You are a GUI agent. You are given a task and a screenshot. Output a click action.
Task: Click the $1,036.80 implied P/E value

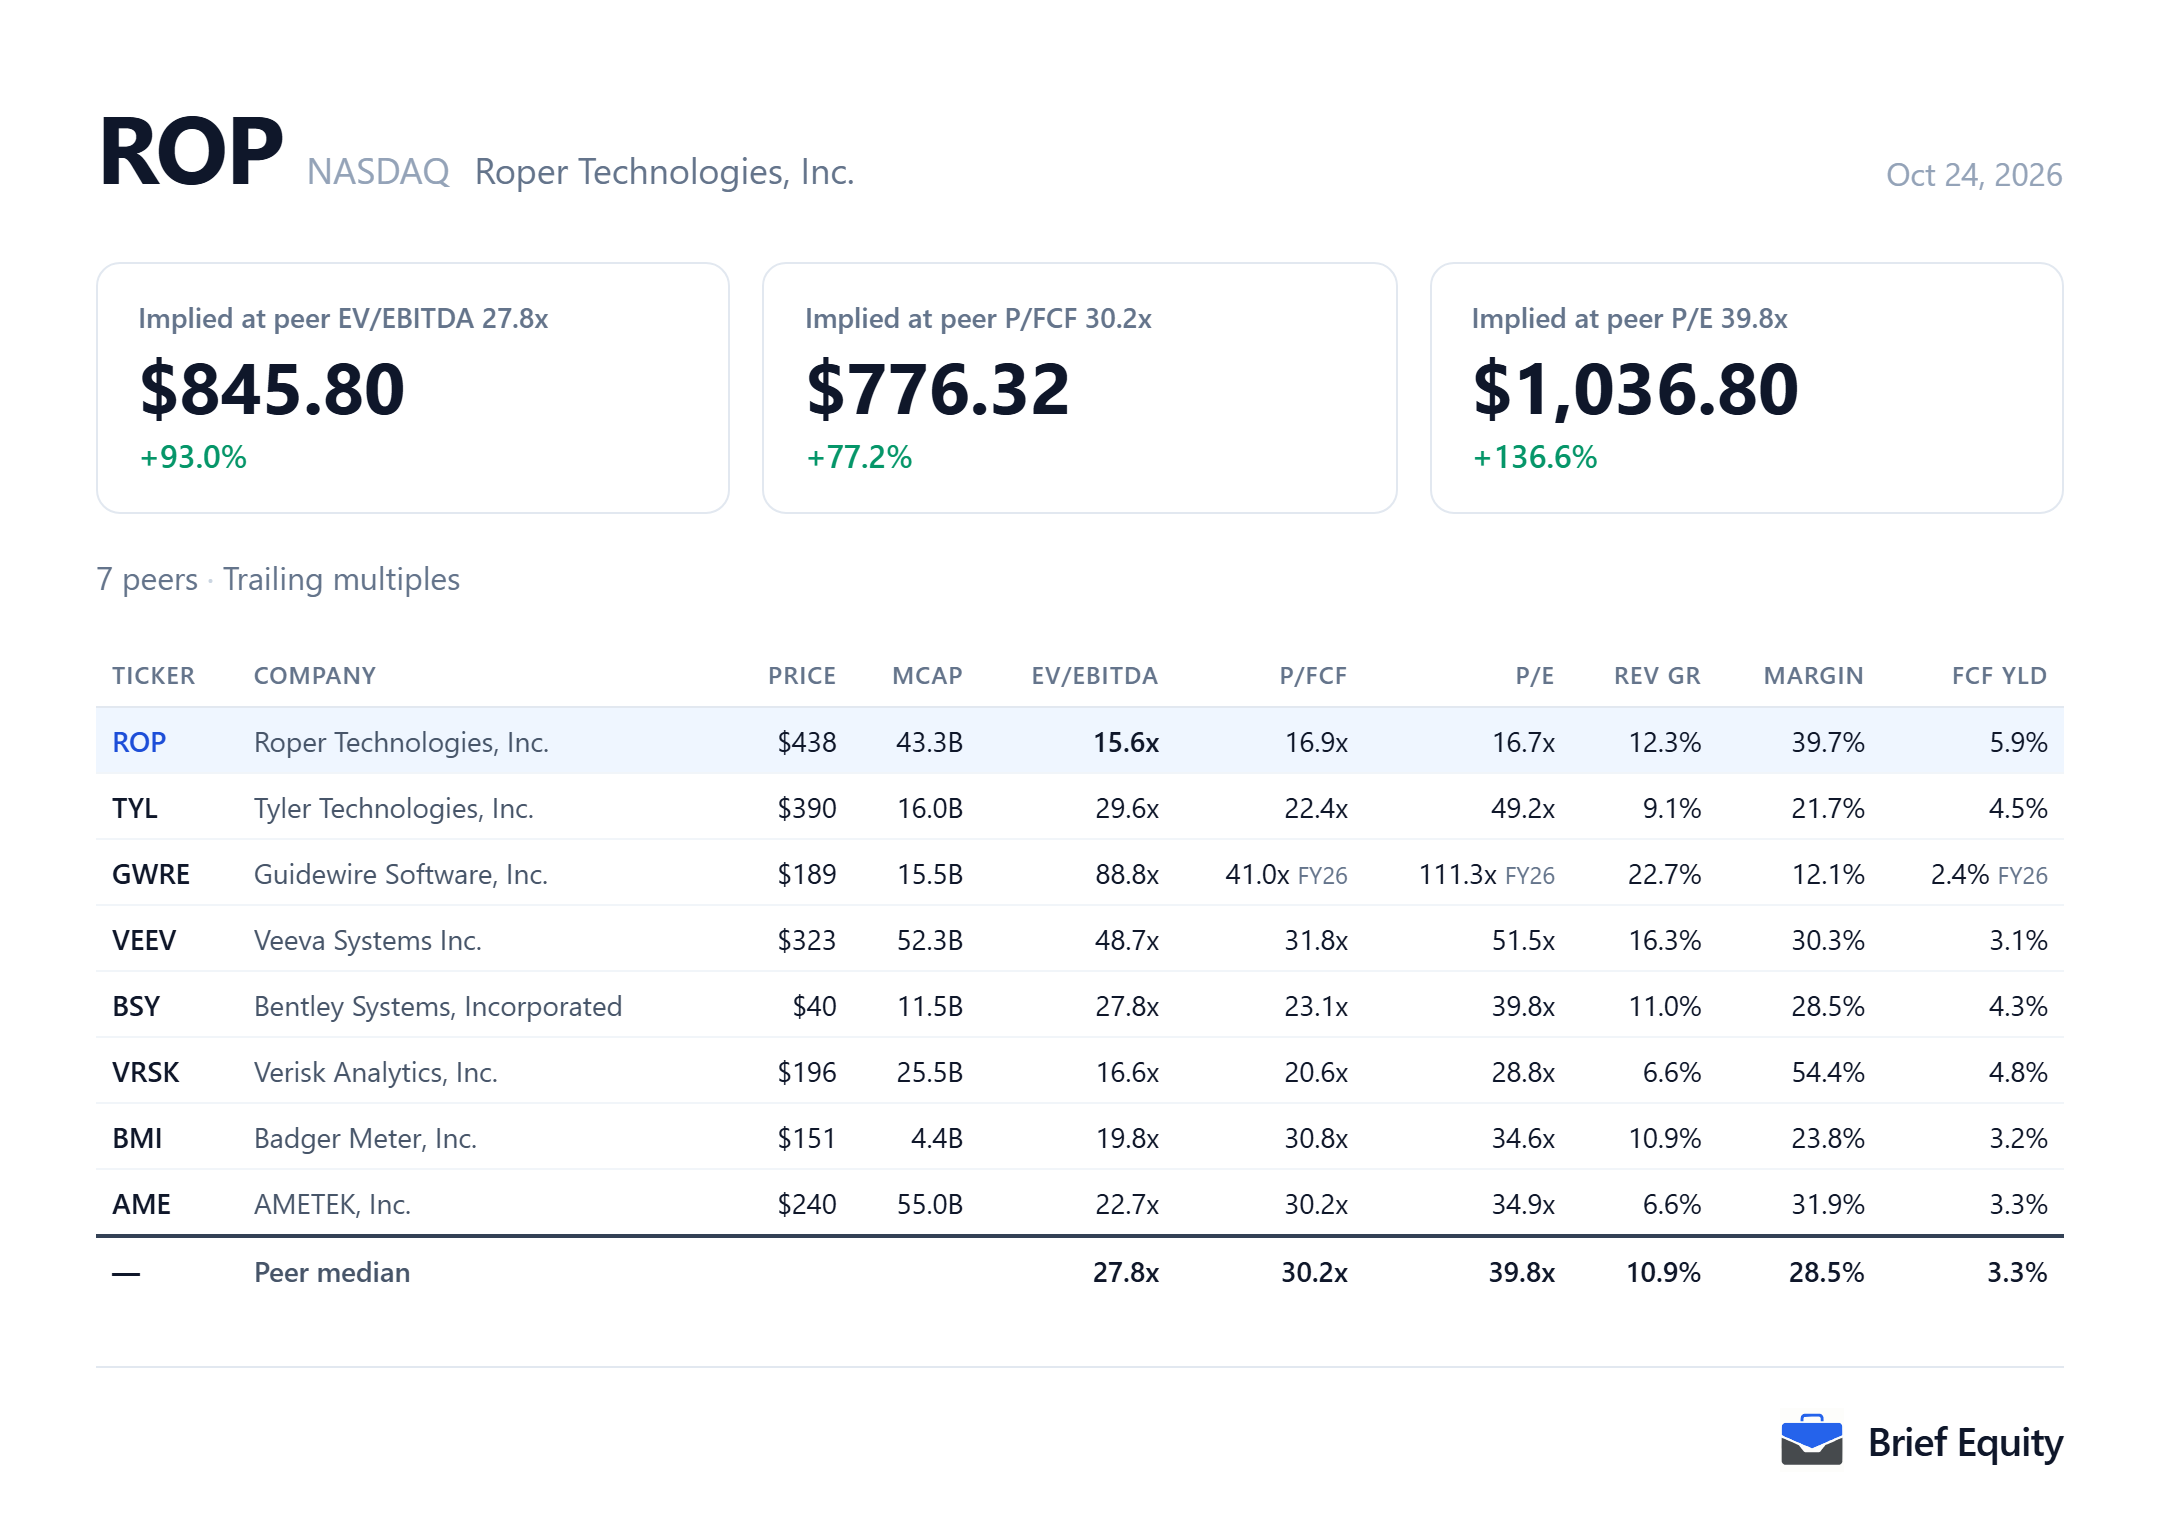click(1635, 389)
